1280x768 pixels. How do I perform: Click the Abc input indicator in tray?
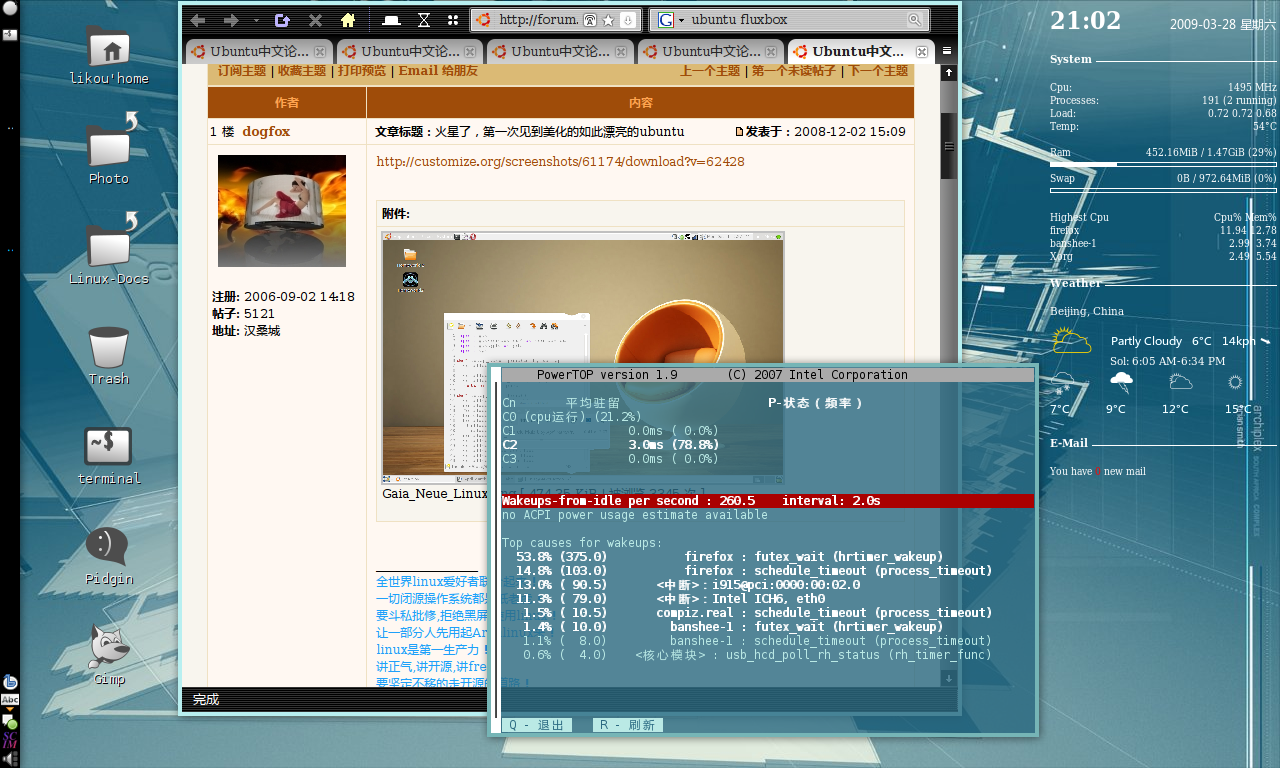[x=10, y=700]
